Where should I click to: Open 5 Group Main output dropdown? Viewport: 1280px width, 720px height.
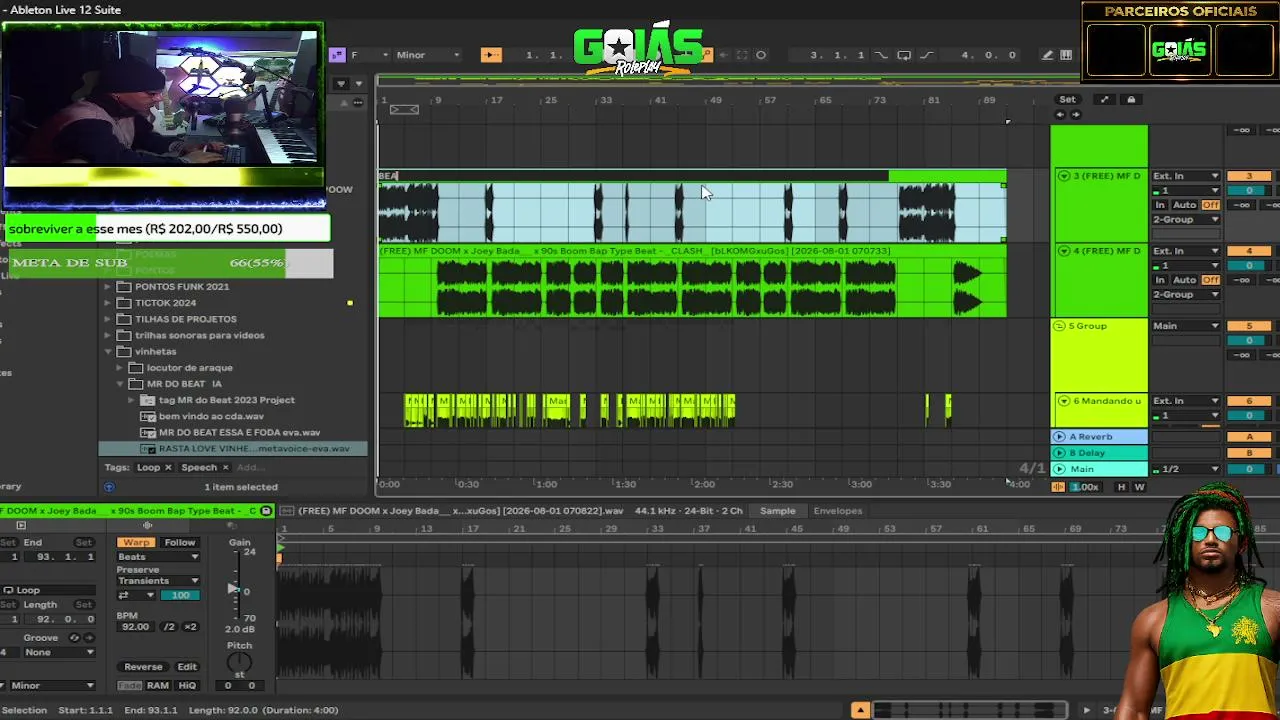point(1186,326)
